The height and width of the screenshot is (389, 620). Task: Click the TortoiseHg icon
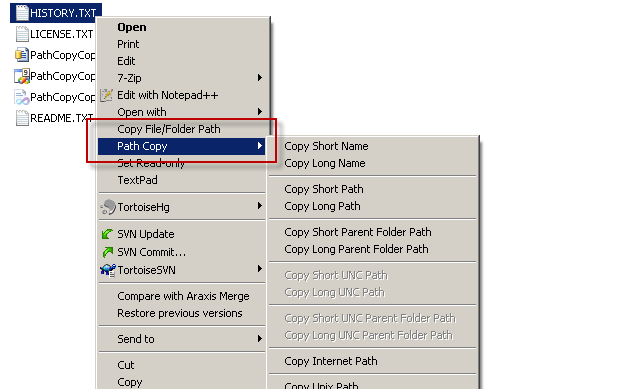108,207
